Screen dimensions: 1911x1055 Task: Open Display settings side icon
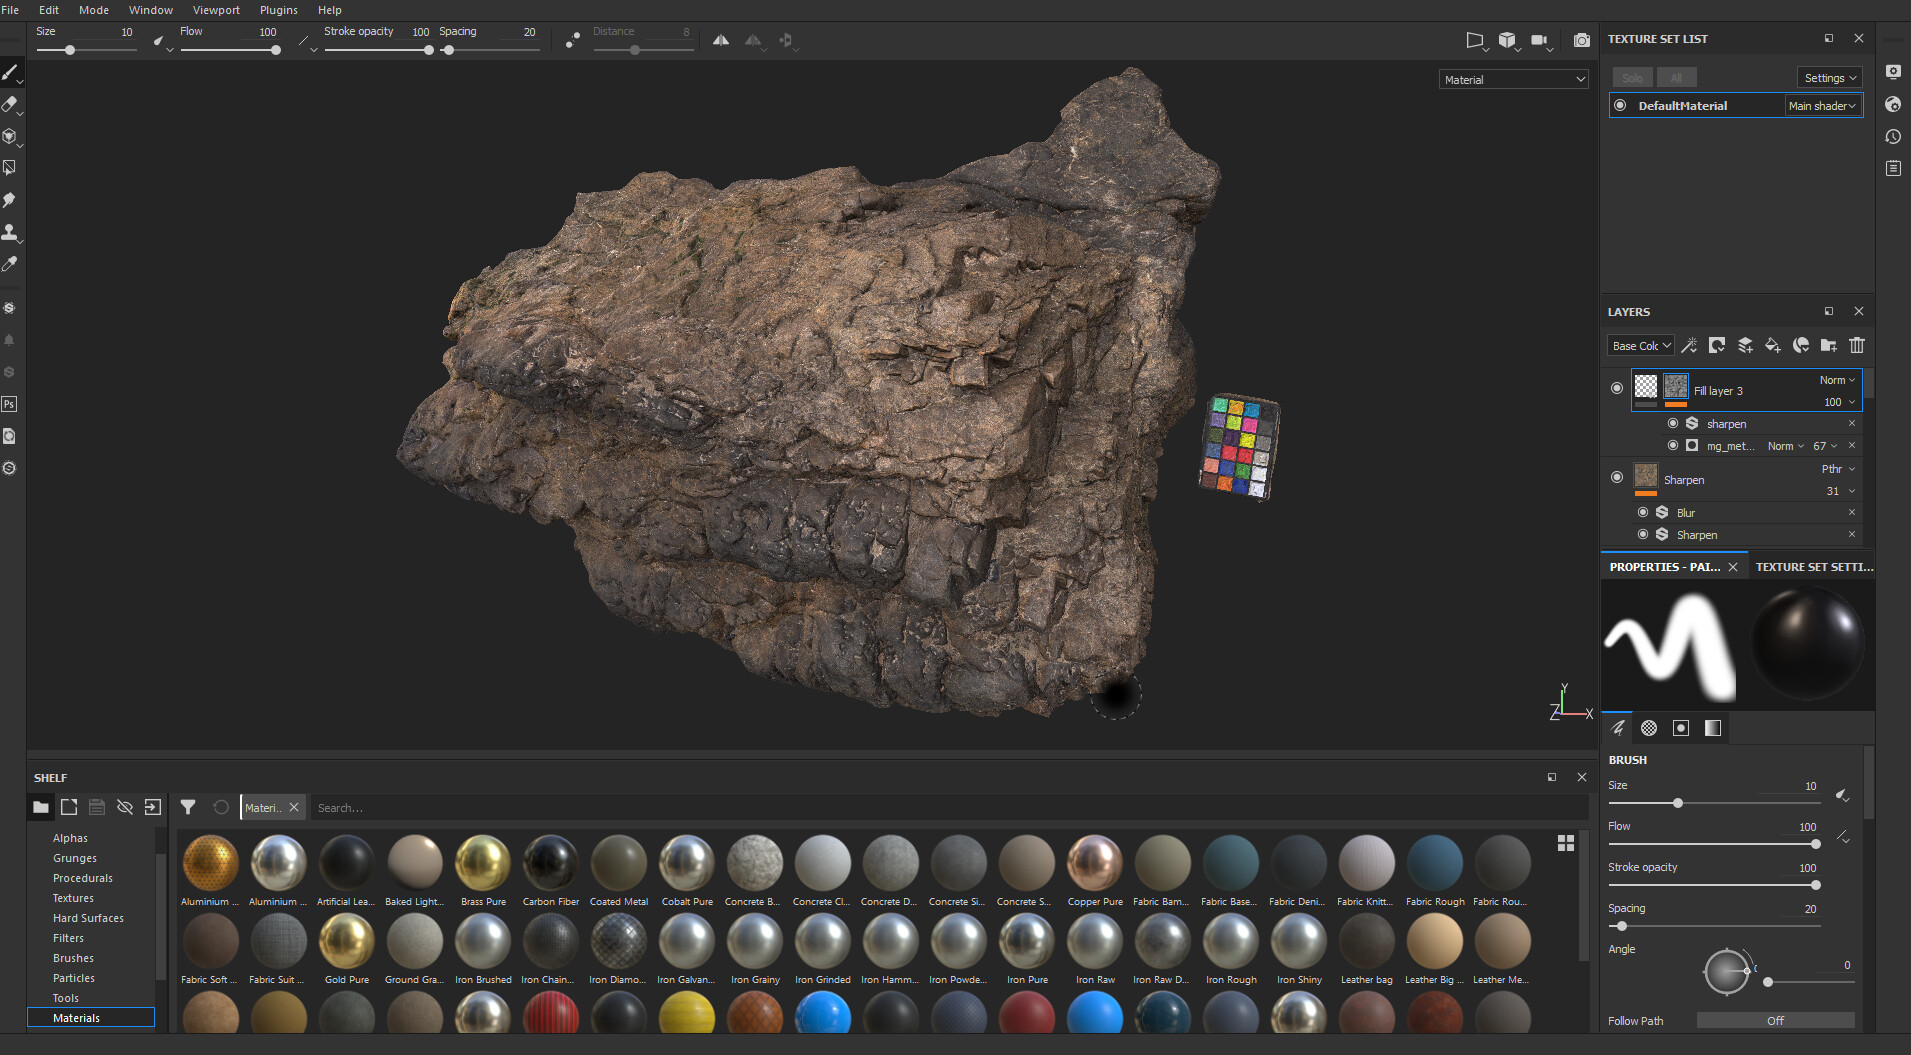(x=1893, y=72)
